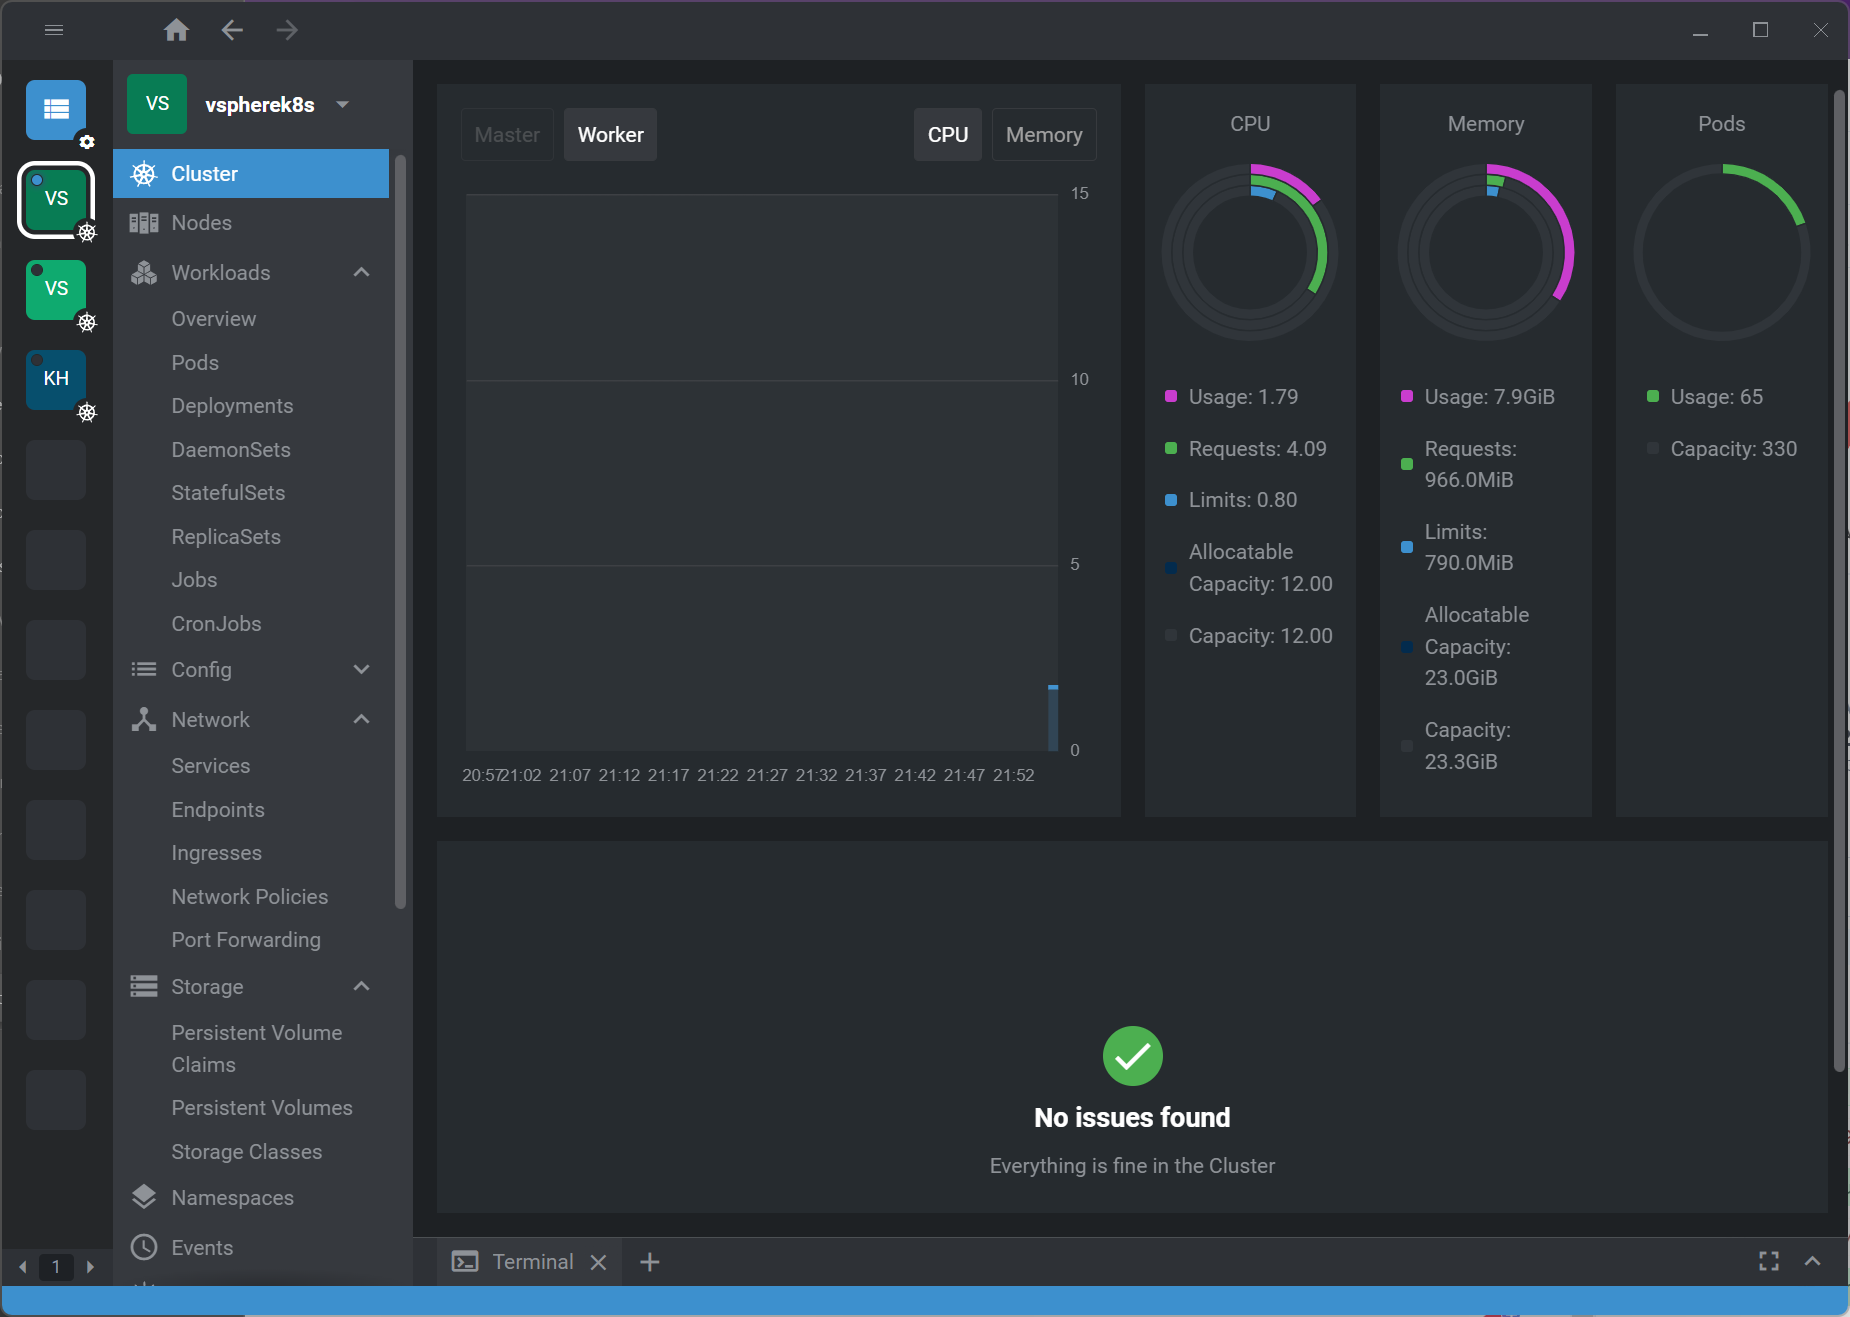Viewport: 1850px width, 1317px height.
Task: Expand the dock panel with chevron
Action: tap(1812, 1262)
